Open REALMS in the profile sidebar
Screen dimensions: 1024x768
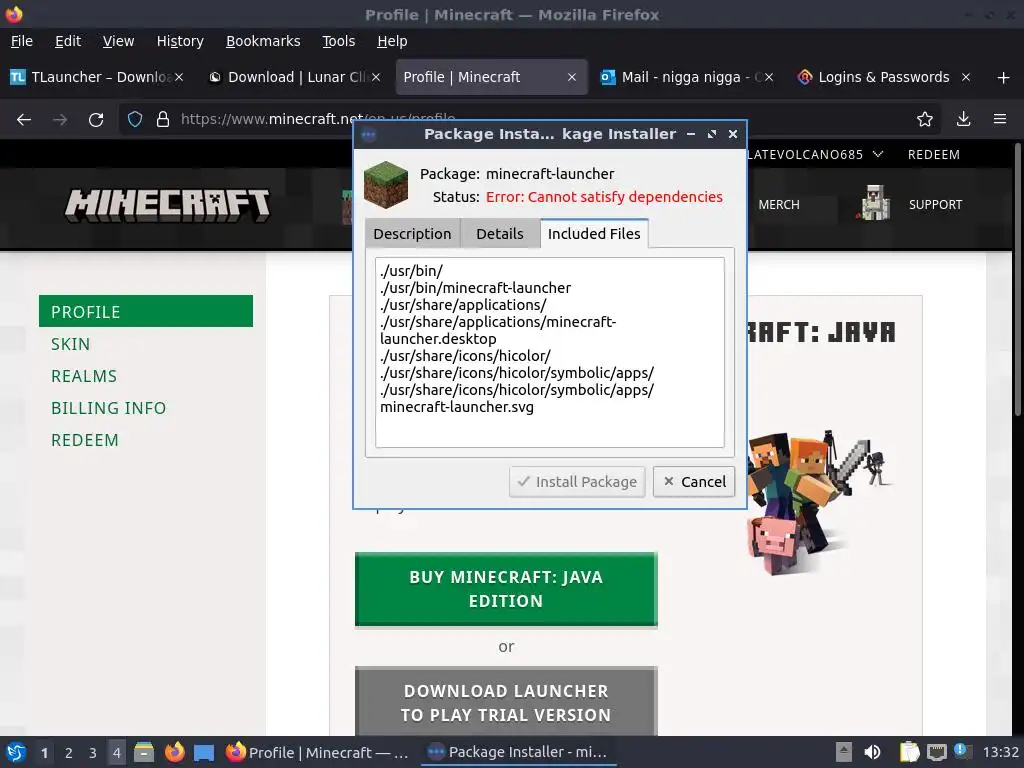(x=84, y=376)
